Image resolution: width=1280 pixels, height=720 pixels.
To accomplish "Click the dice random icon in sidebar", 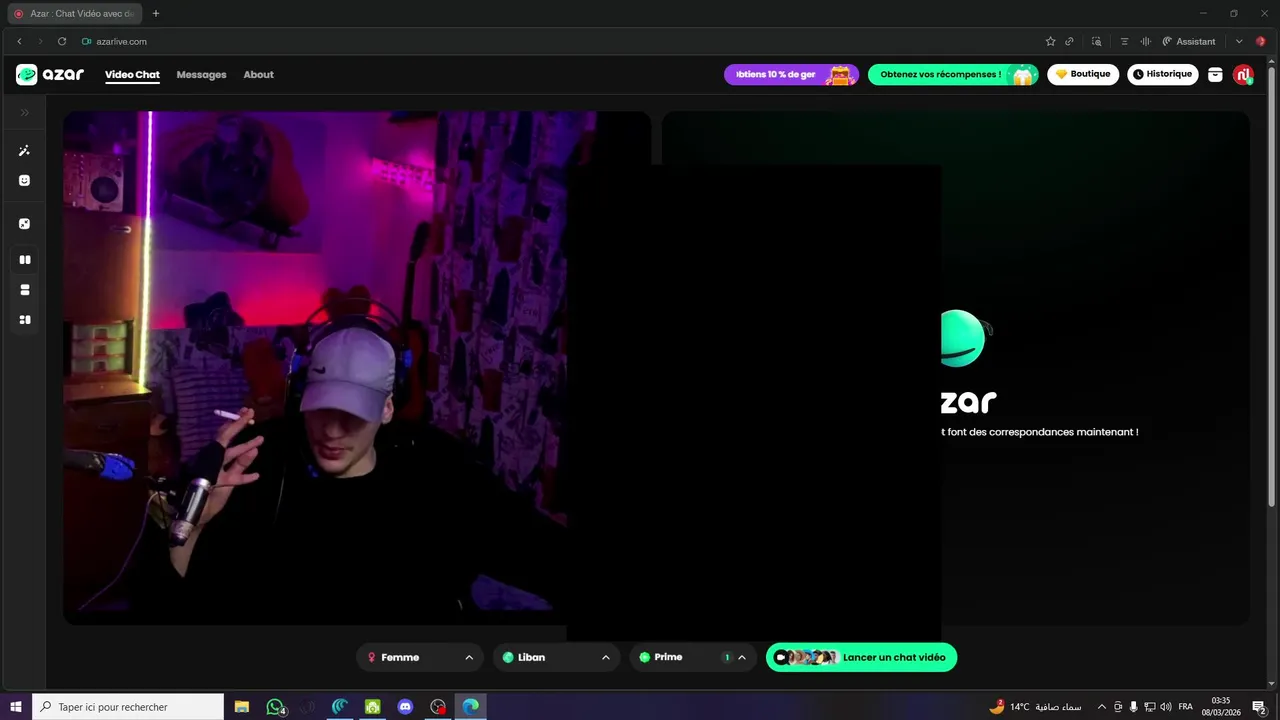I will tap(25, 224).
